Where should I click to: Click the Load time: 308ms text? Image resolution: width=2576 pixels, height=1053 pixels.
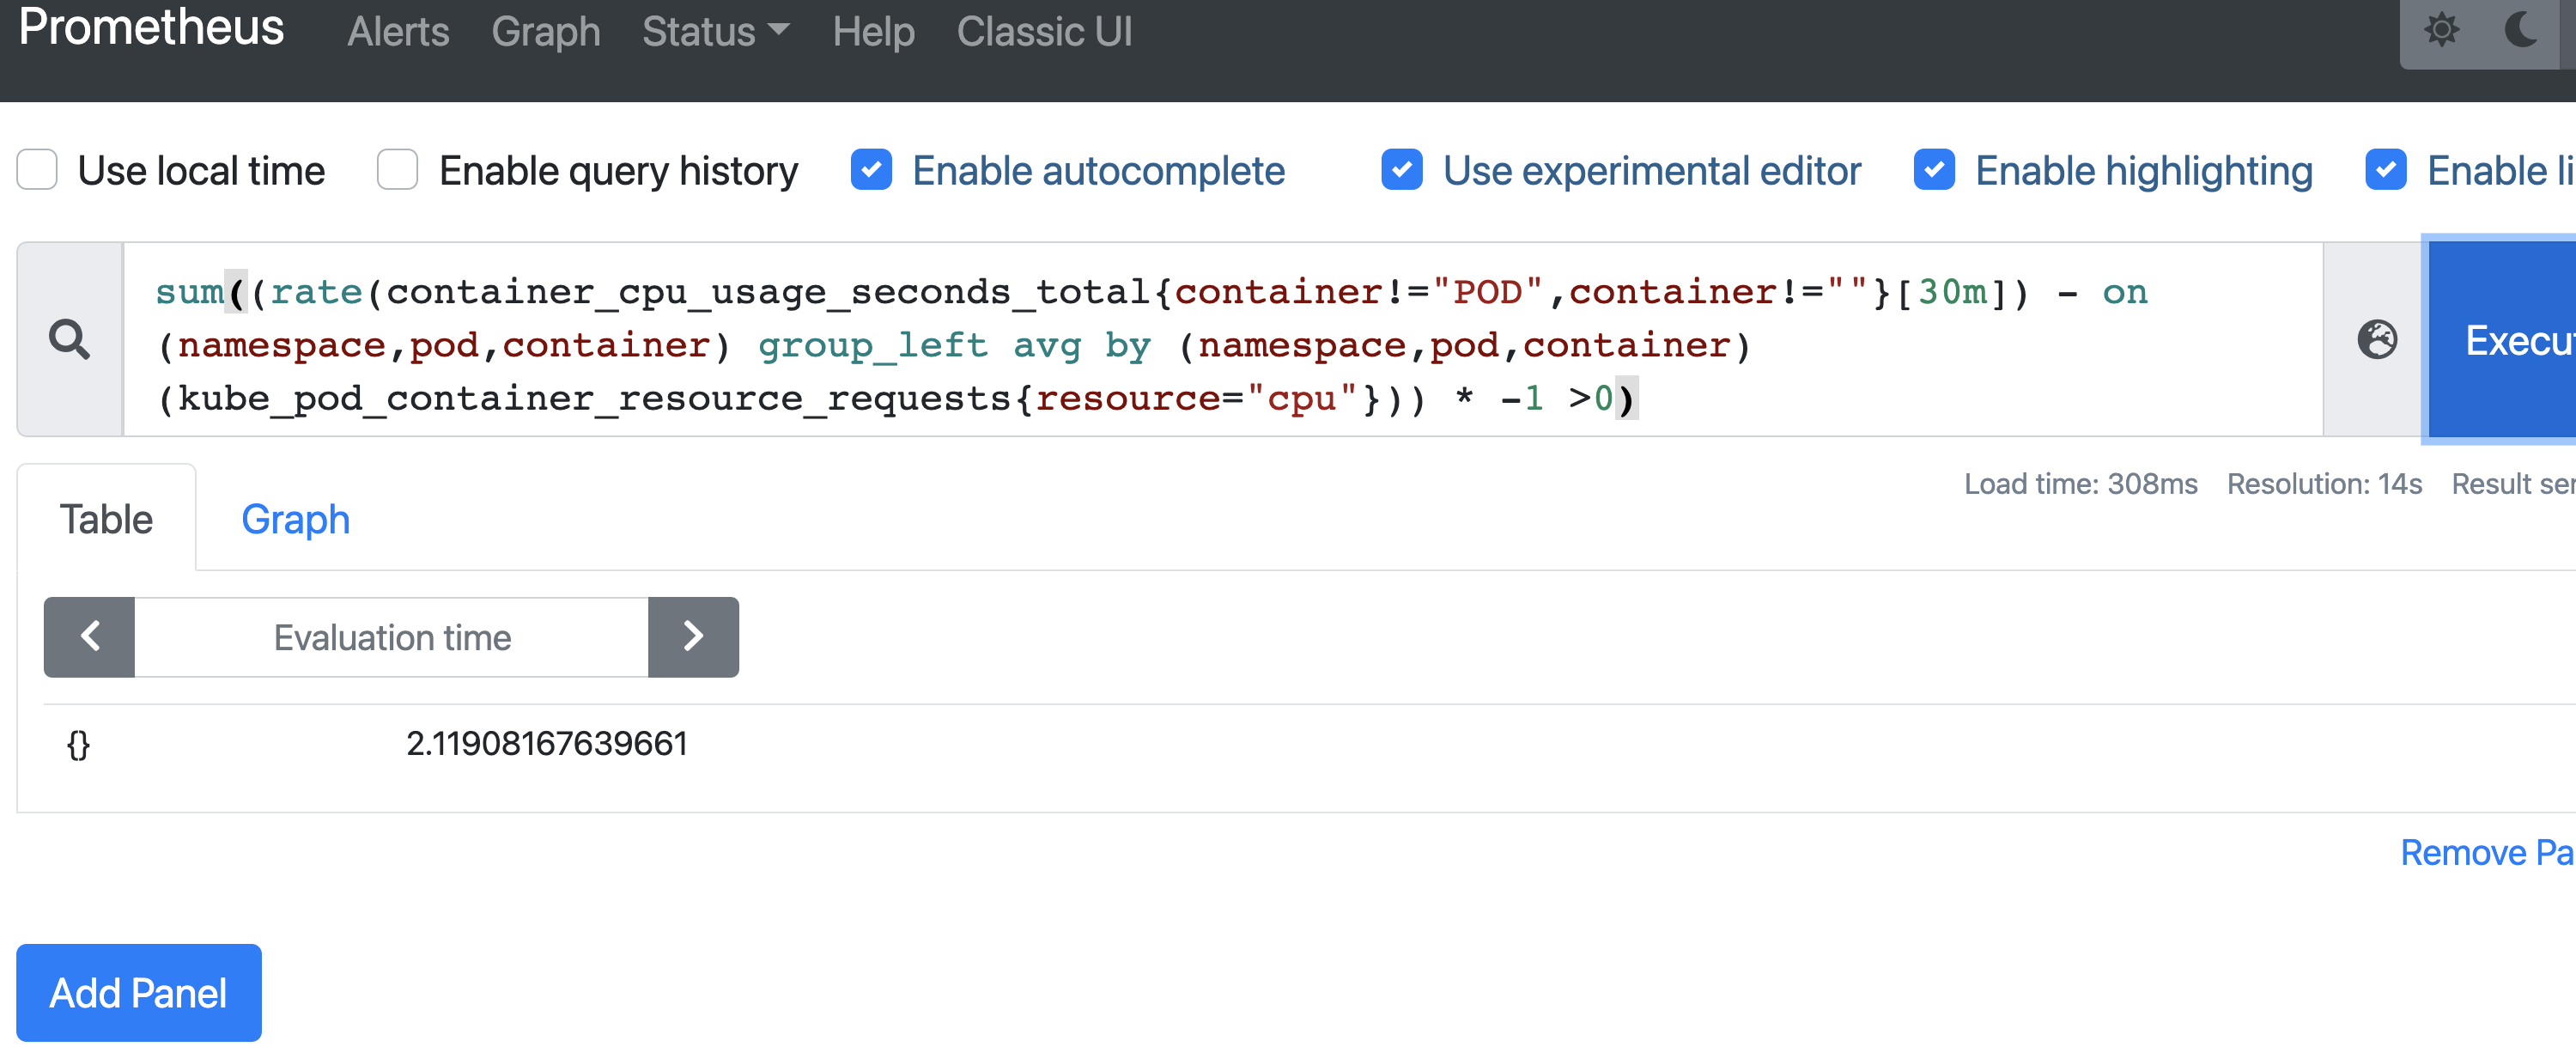(2080, 484)
